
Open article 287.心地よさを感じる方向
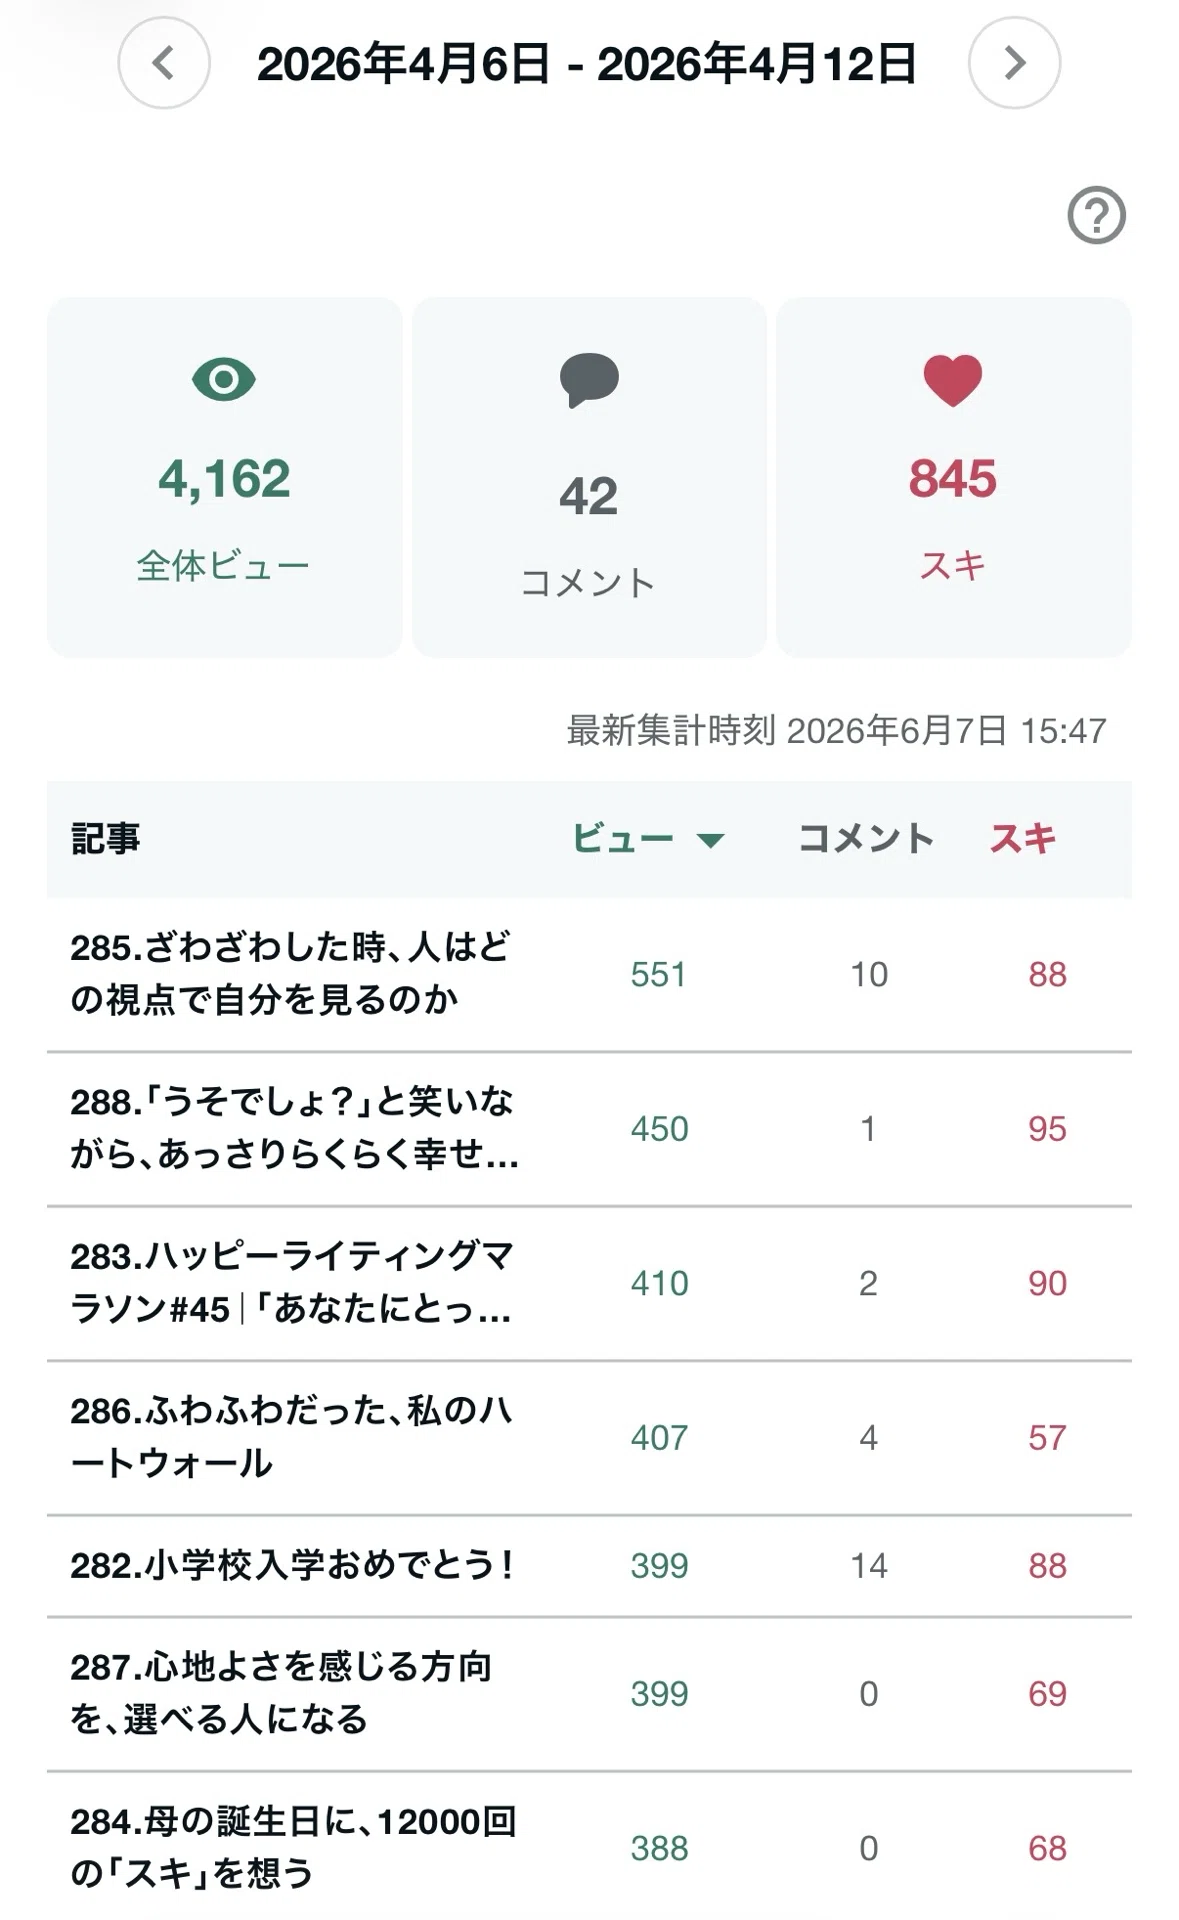pos(281,1693)
